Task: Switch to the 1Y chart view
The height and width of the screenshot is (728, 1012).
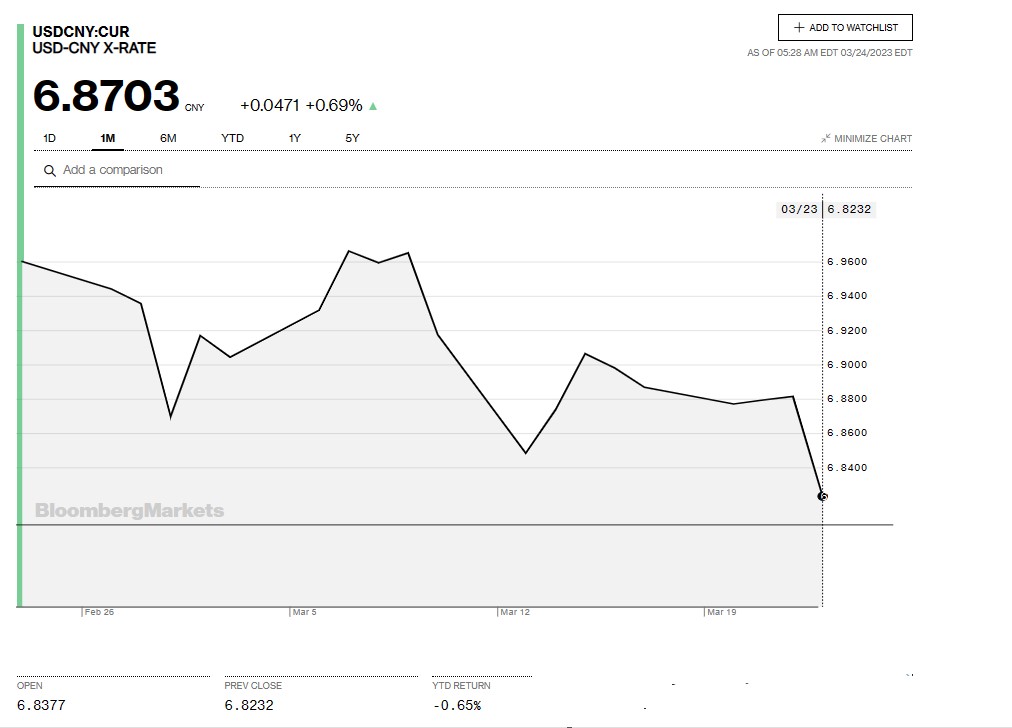Action: click(295, 138)
